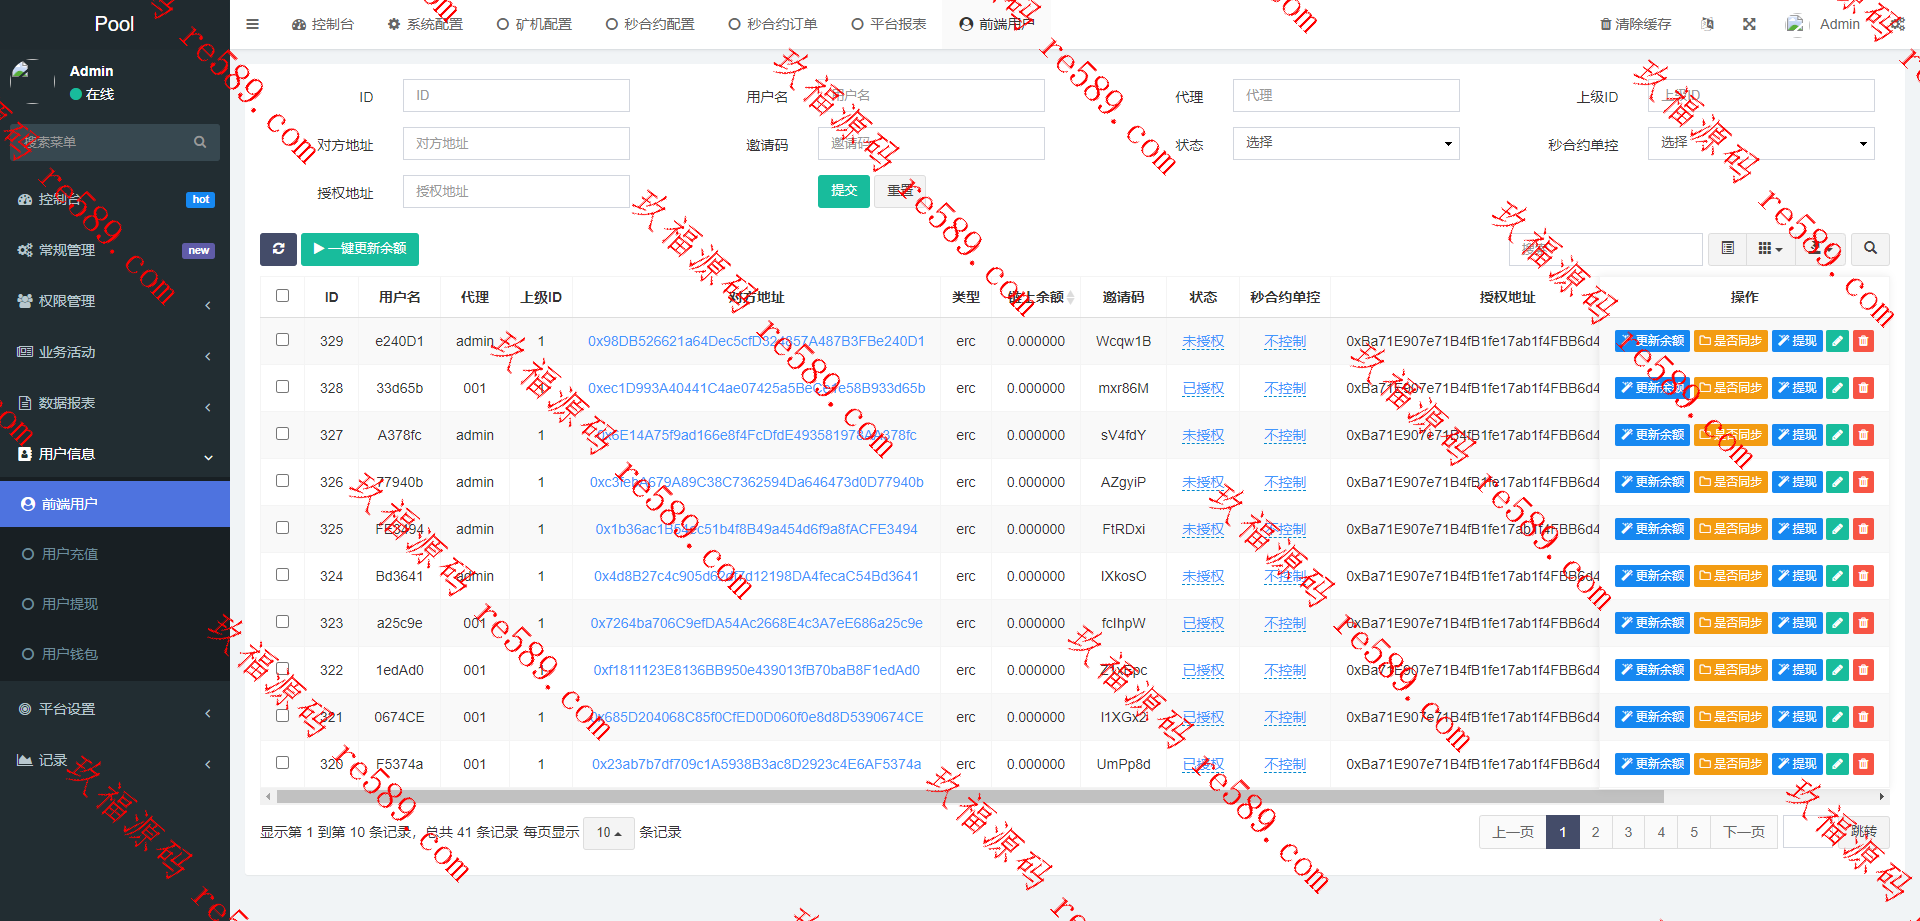Click the table search magnifier icon
This screenshot has height=921, width=1920.
(1870, 248)
